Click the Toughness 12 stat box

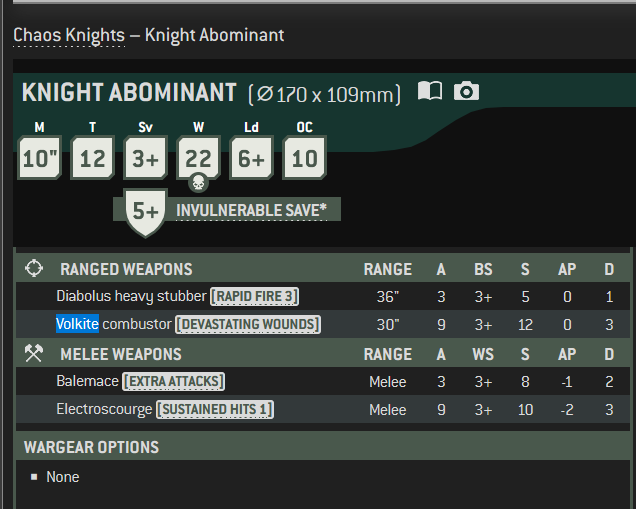(x=92, y=157)
